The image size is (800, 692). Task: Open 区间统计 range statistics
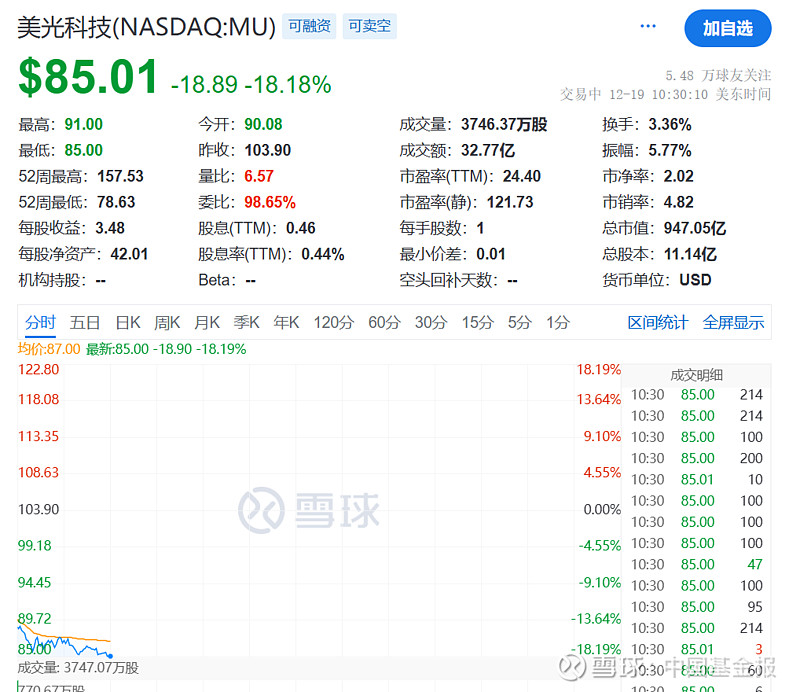coord(658,322)
